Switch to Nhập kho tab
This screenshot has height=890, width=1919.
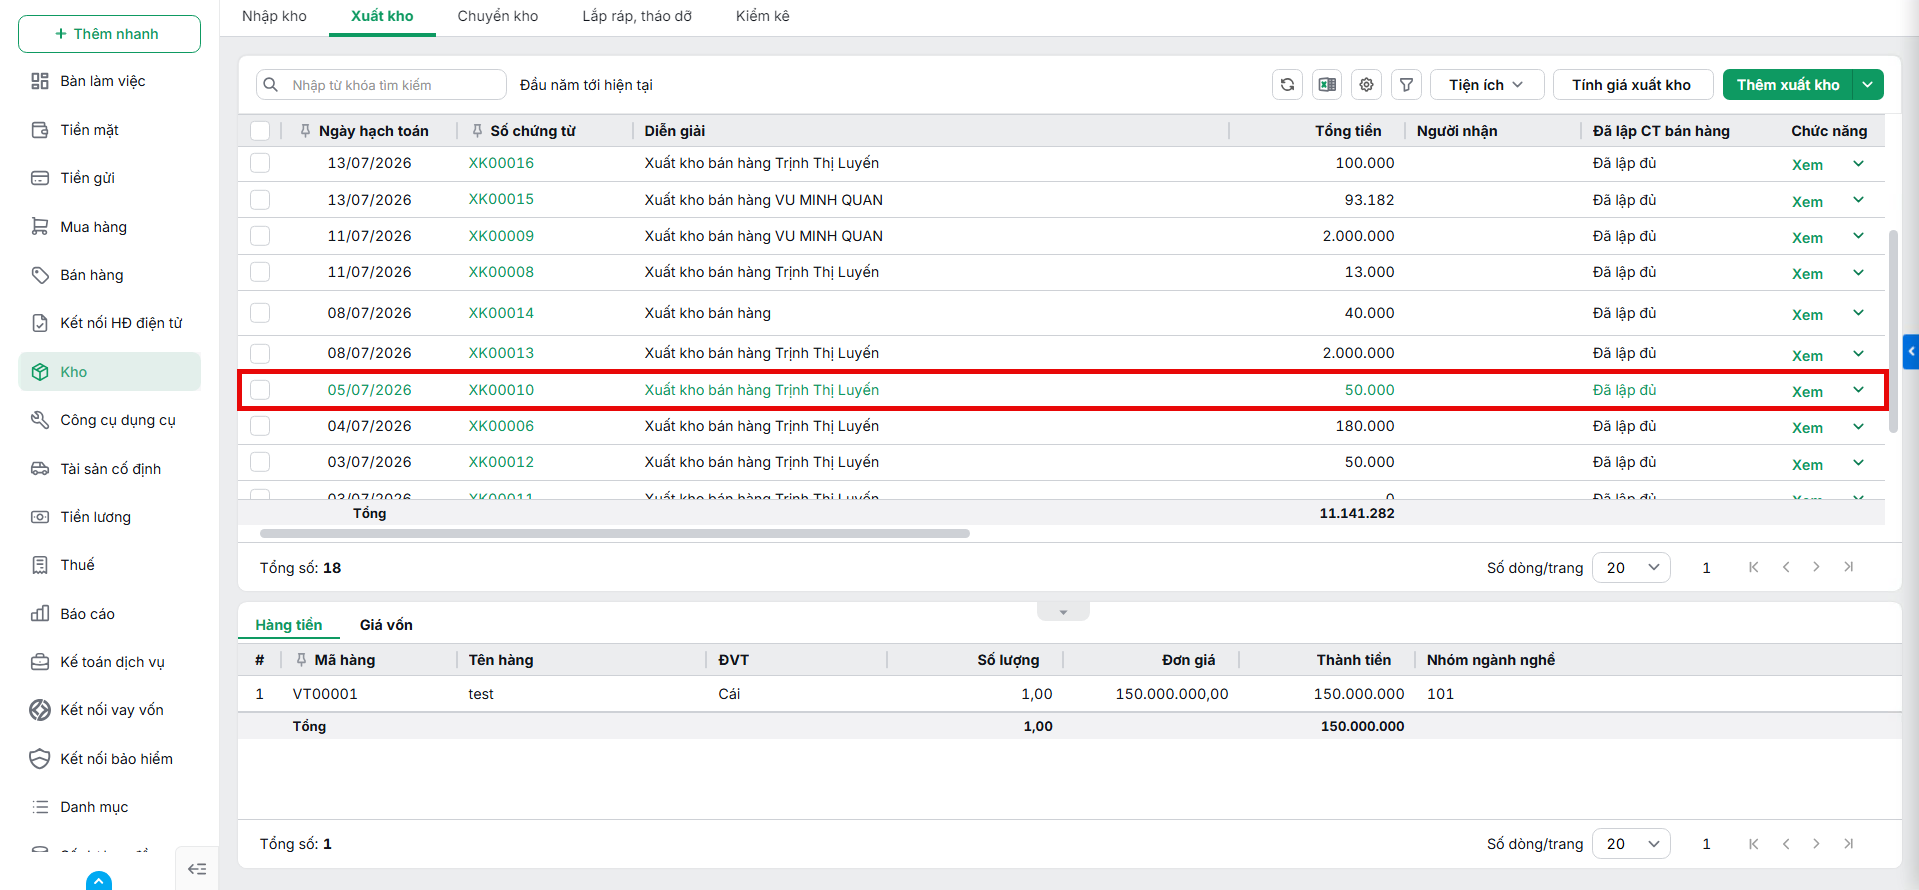(274, 16)
